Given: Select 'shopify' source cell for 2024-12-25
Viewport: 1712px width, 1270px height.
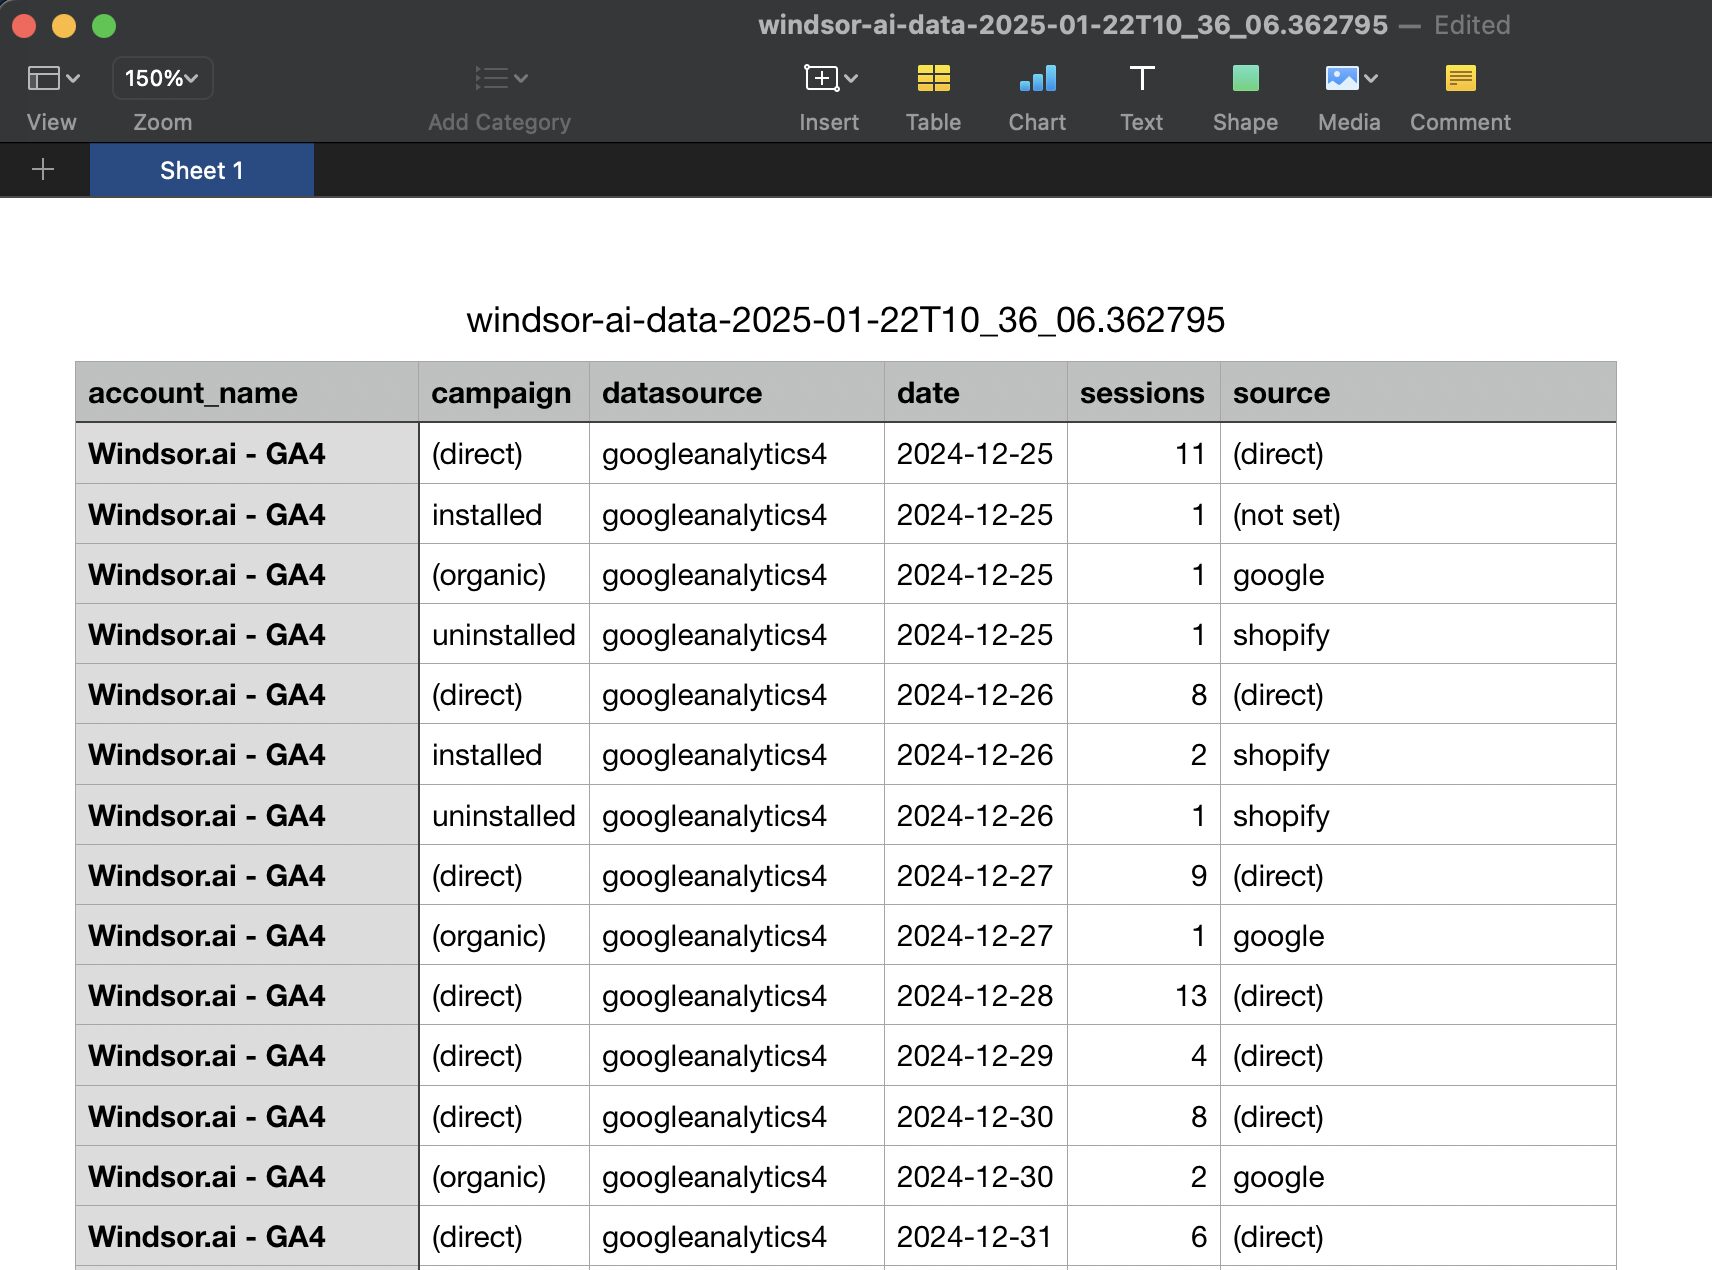Looking at the screenshot, I should tap(1418, 635).
